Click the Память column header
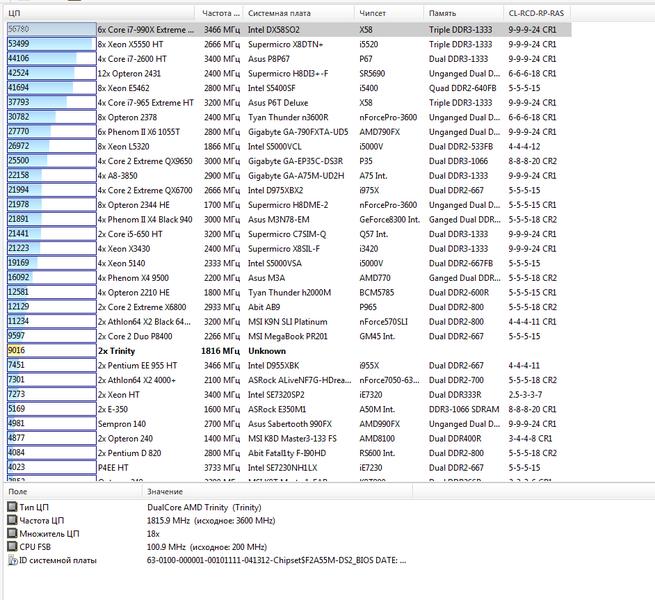This screenshot has width=655, height=600. click(464, 13)
